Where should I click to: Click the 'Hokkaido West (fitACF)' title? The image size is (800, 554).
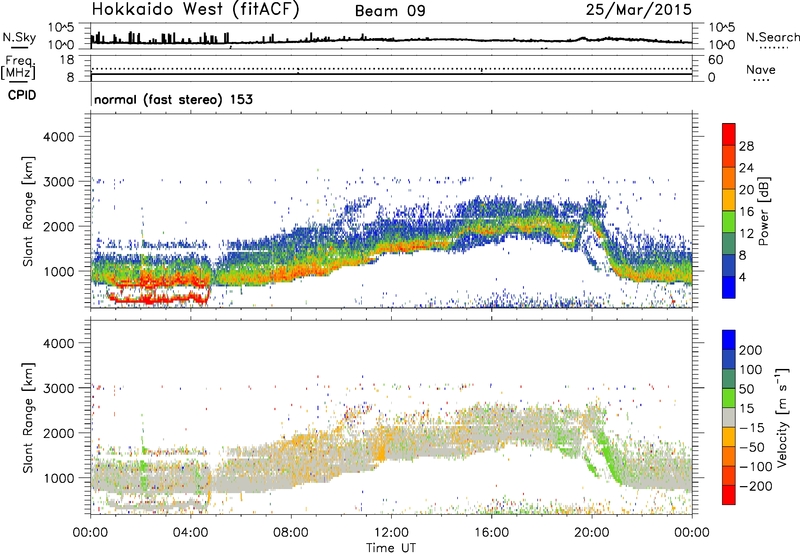[195, 10]
